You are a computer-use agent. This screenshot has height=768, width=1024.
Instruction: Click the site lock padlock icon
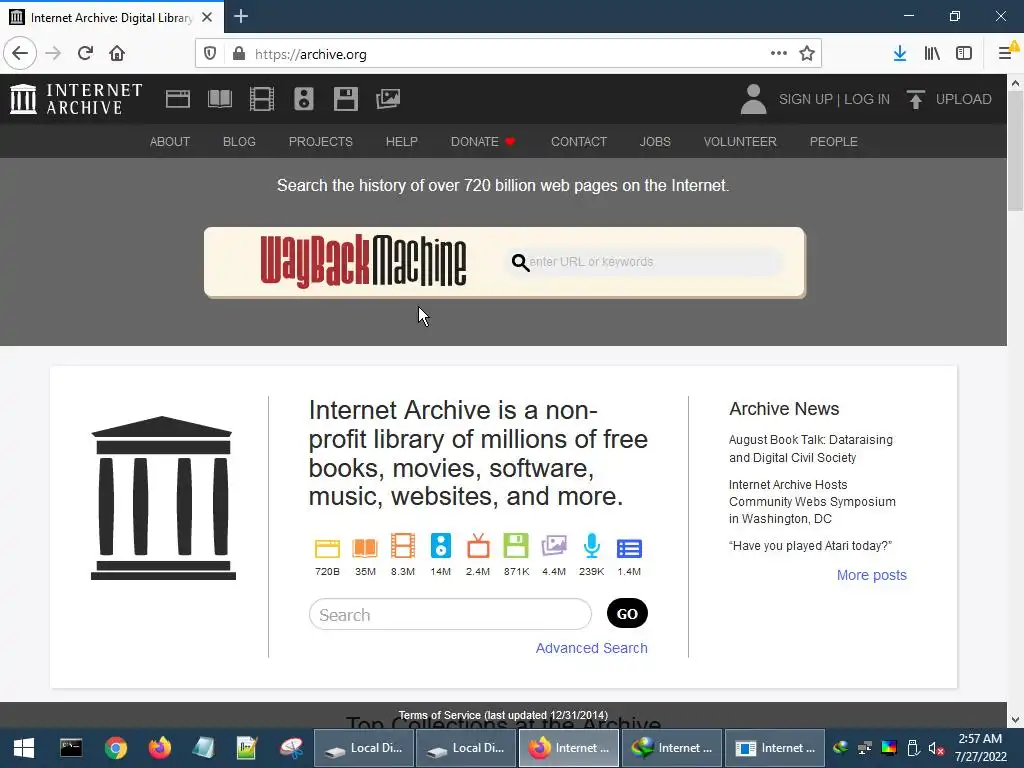pos(239,54)
